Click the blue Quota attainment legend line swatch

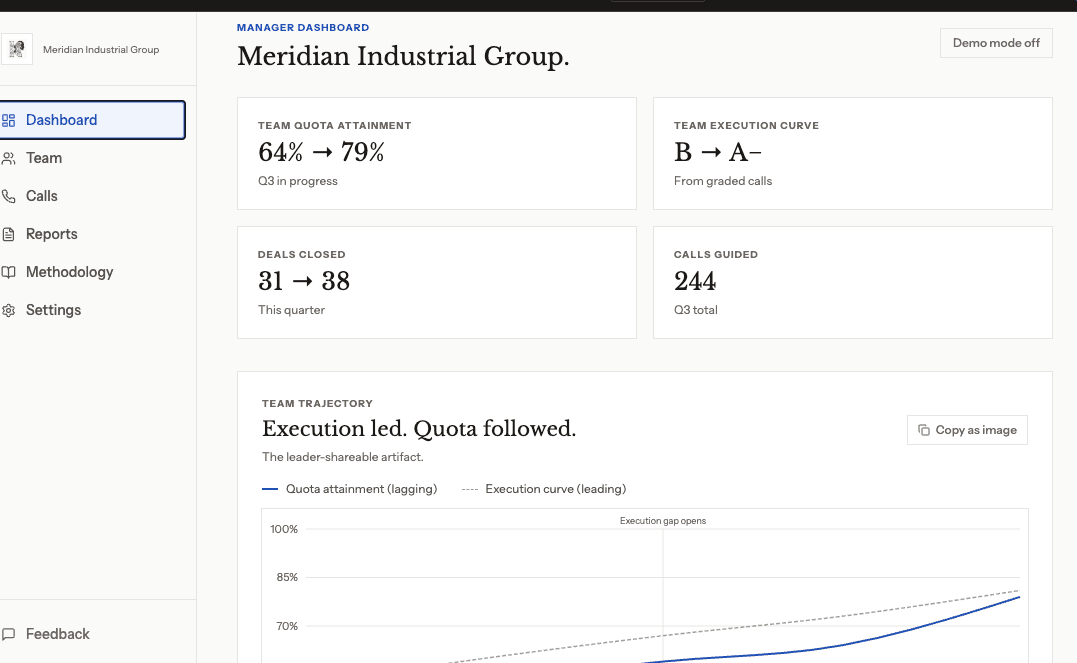tap(270, 489)
